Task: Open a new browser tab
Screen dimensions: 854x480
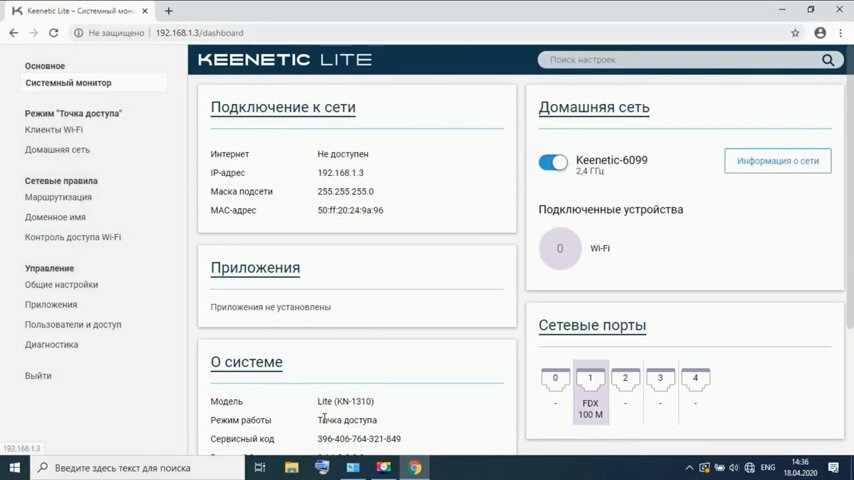Action: [x=169, y=11]
